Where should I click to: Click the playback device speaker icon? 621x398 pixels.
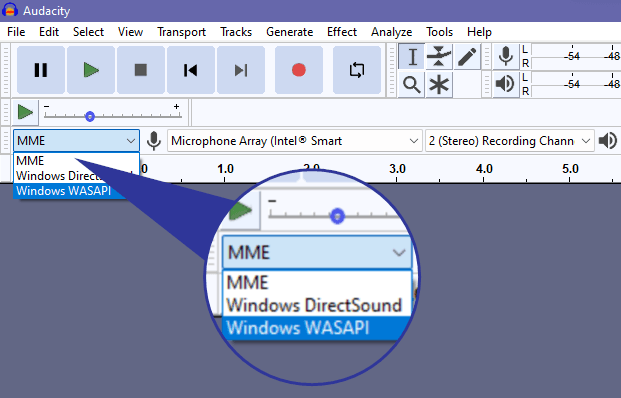tap(608, 141)
